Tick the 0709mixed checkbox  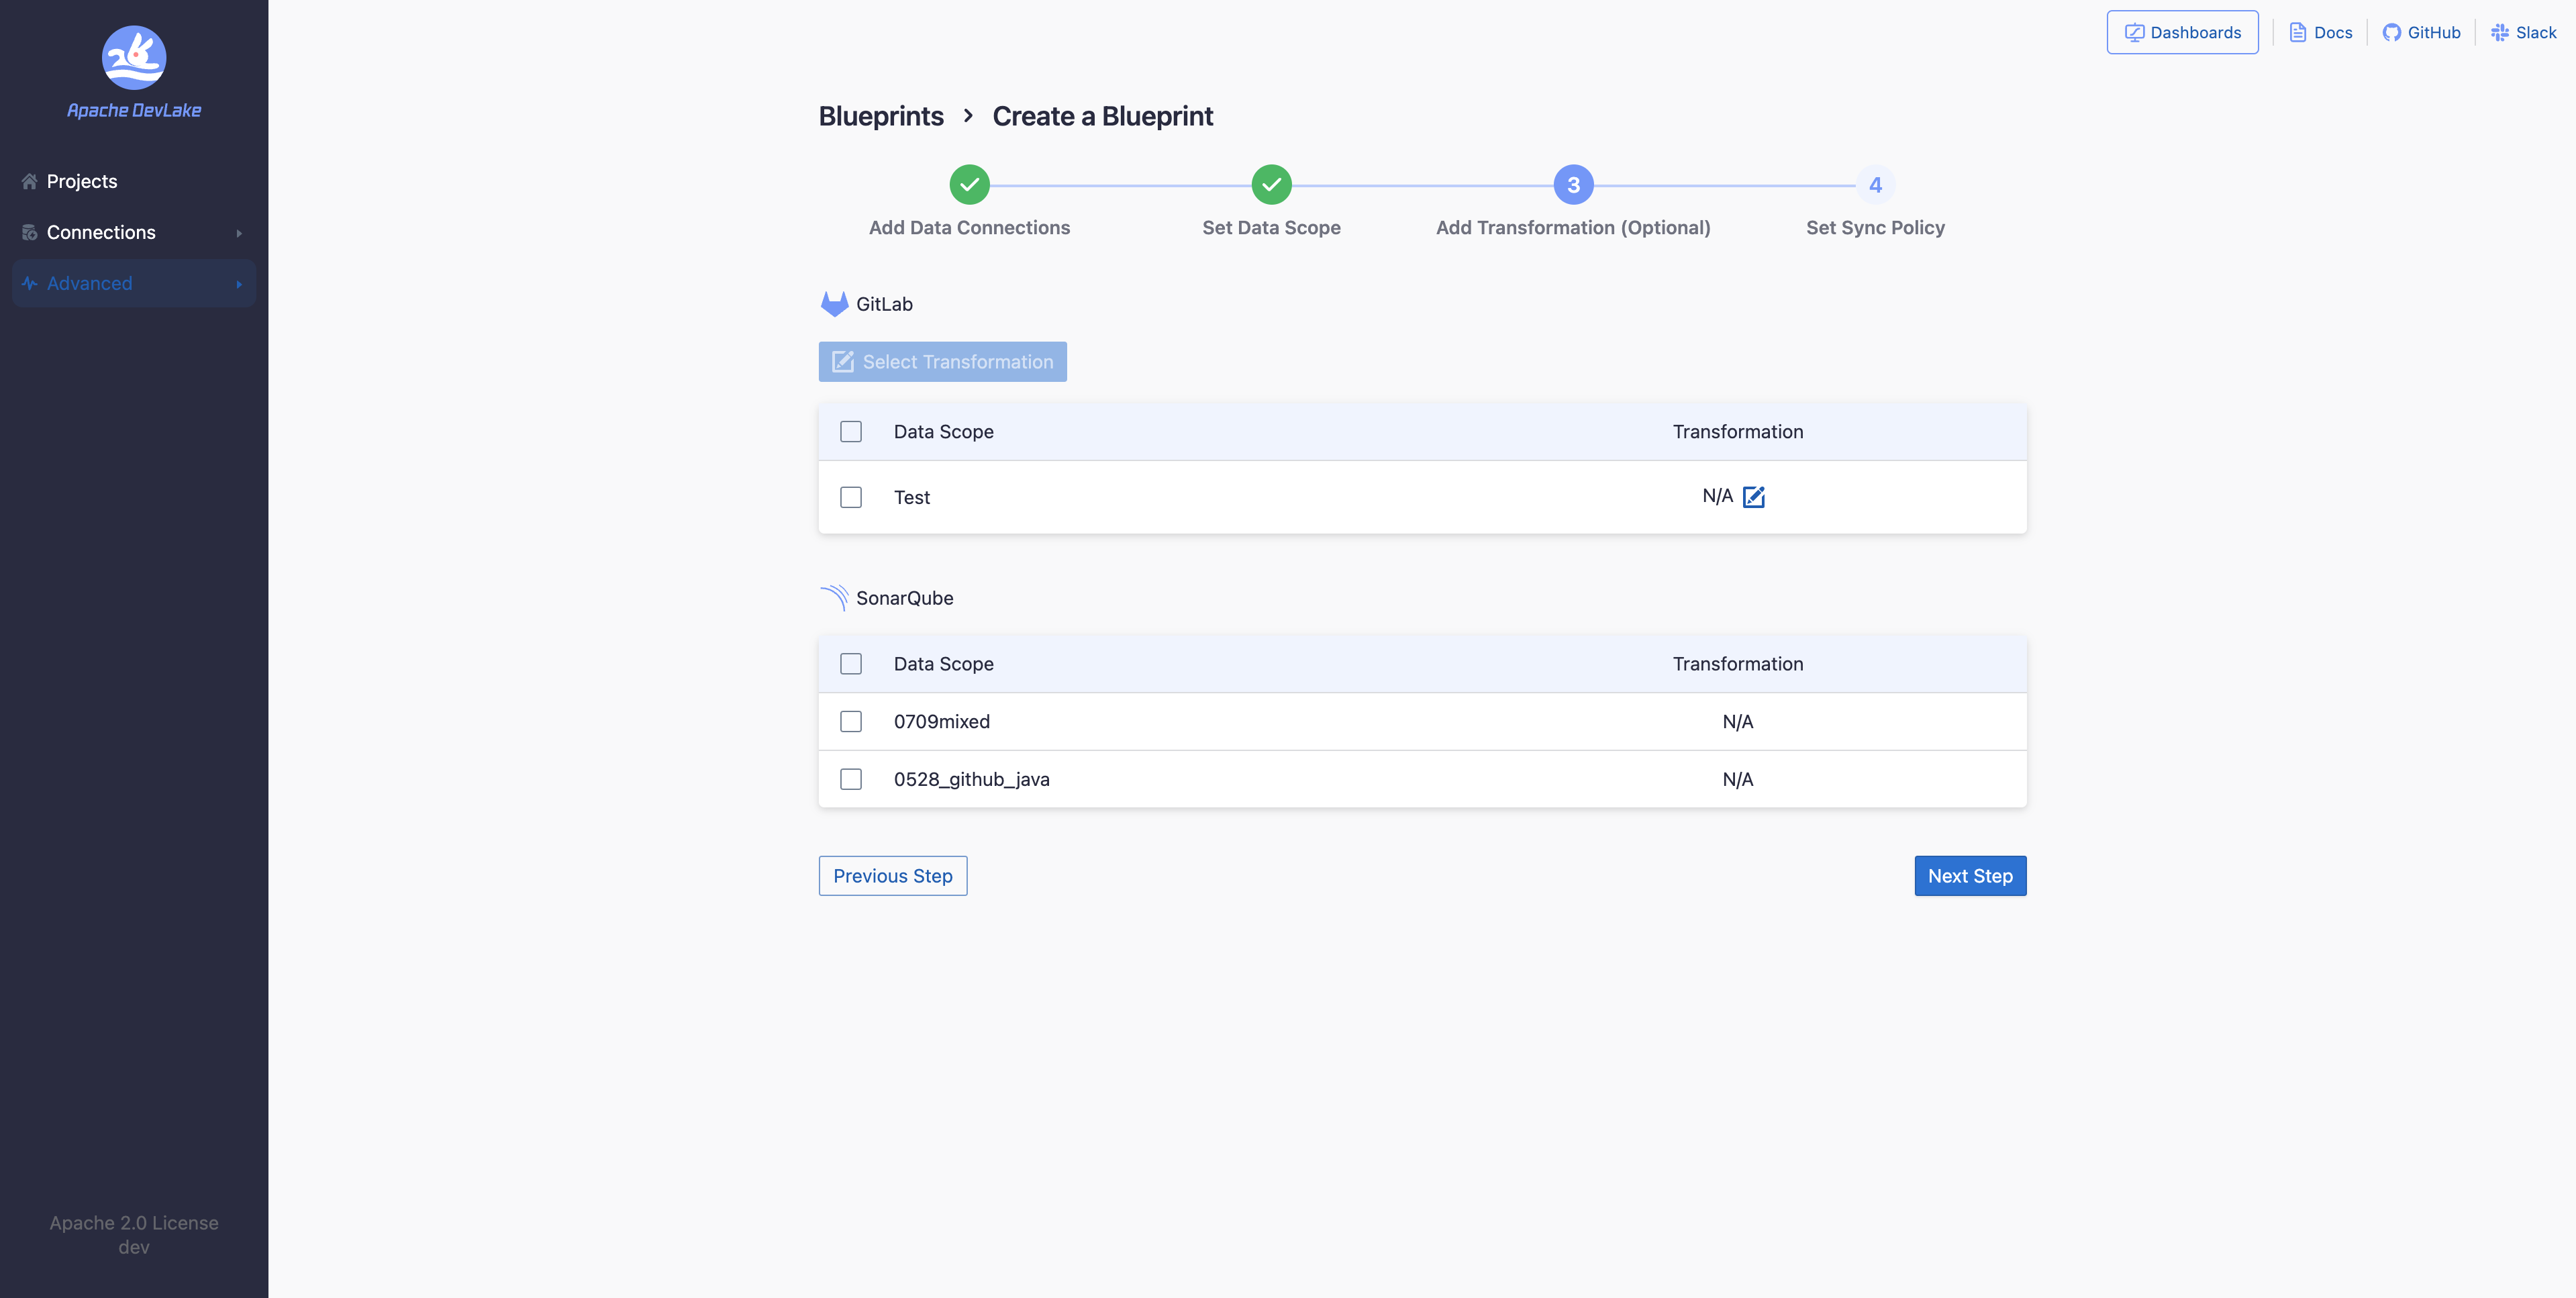point(851,721)
